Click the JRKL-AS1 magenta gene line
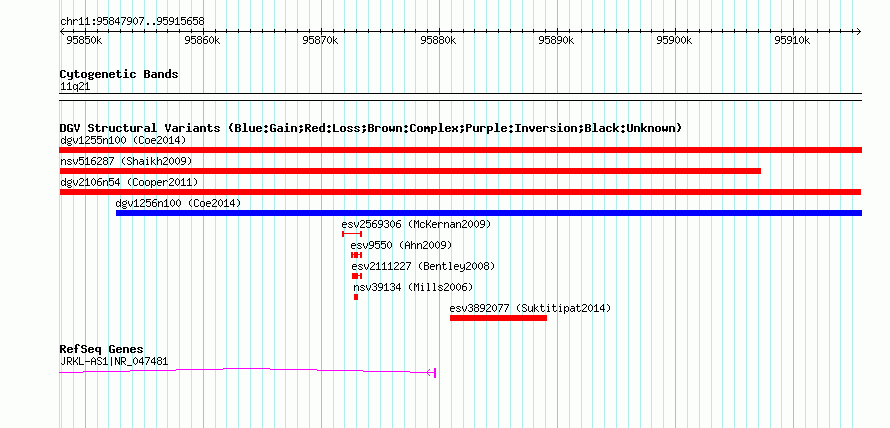The image size is (890, 428). point(247,371)
